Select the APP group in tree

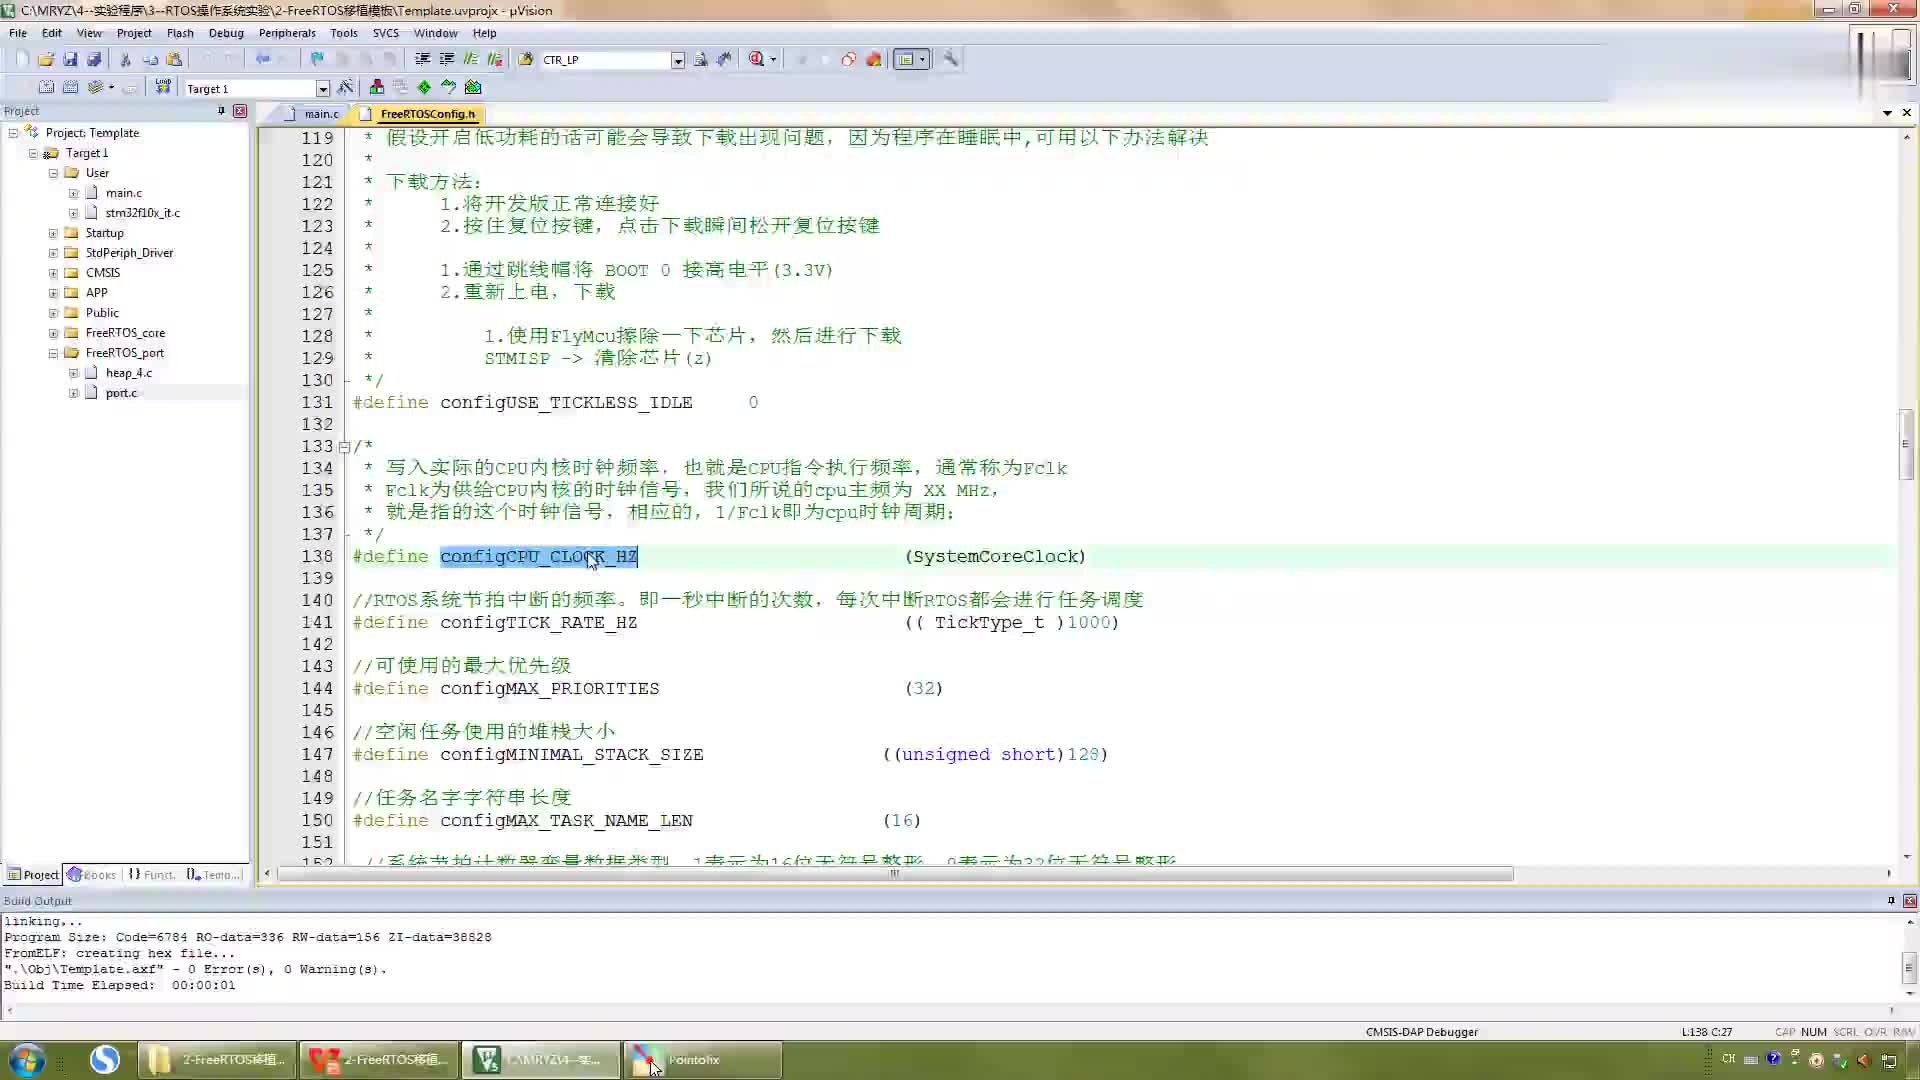[x=96, y=293]
